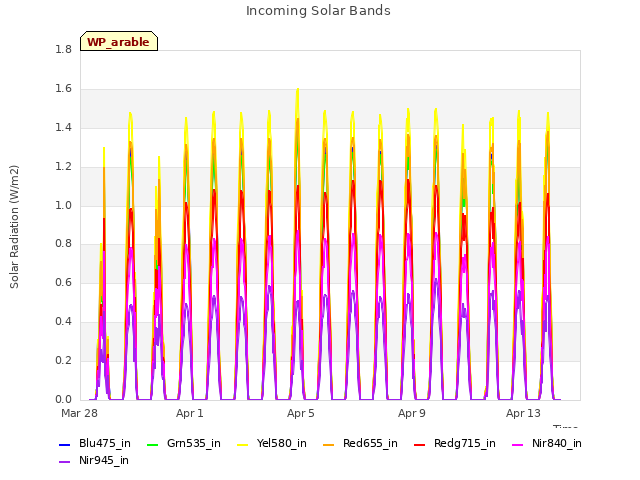Click the WP_arable site label

coord(119,41)
